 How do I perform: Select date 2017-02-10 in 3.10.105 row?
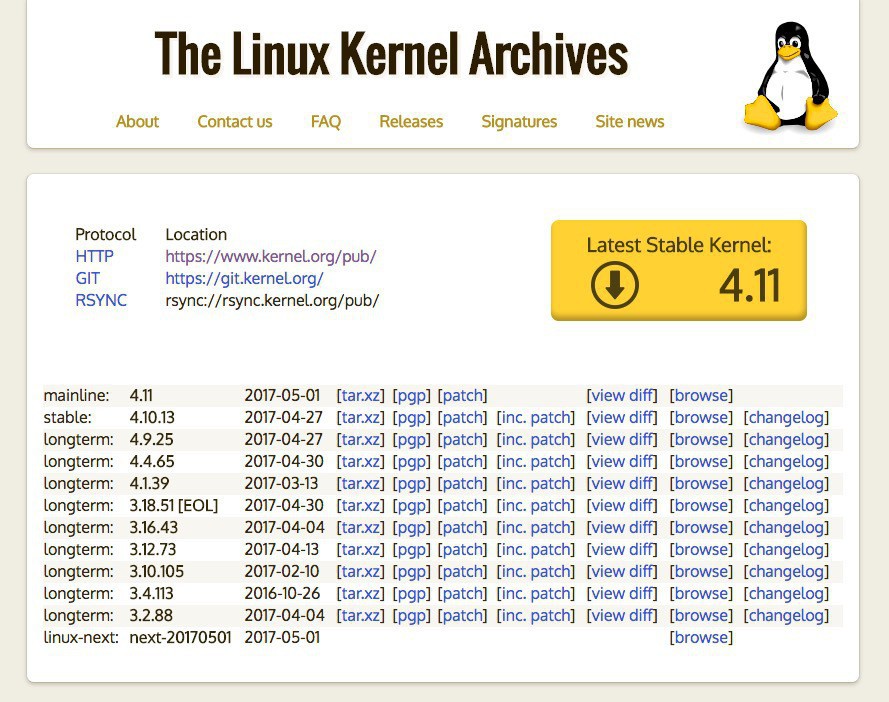point(282,572)
